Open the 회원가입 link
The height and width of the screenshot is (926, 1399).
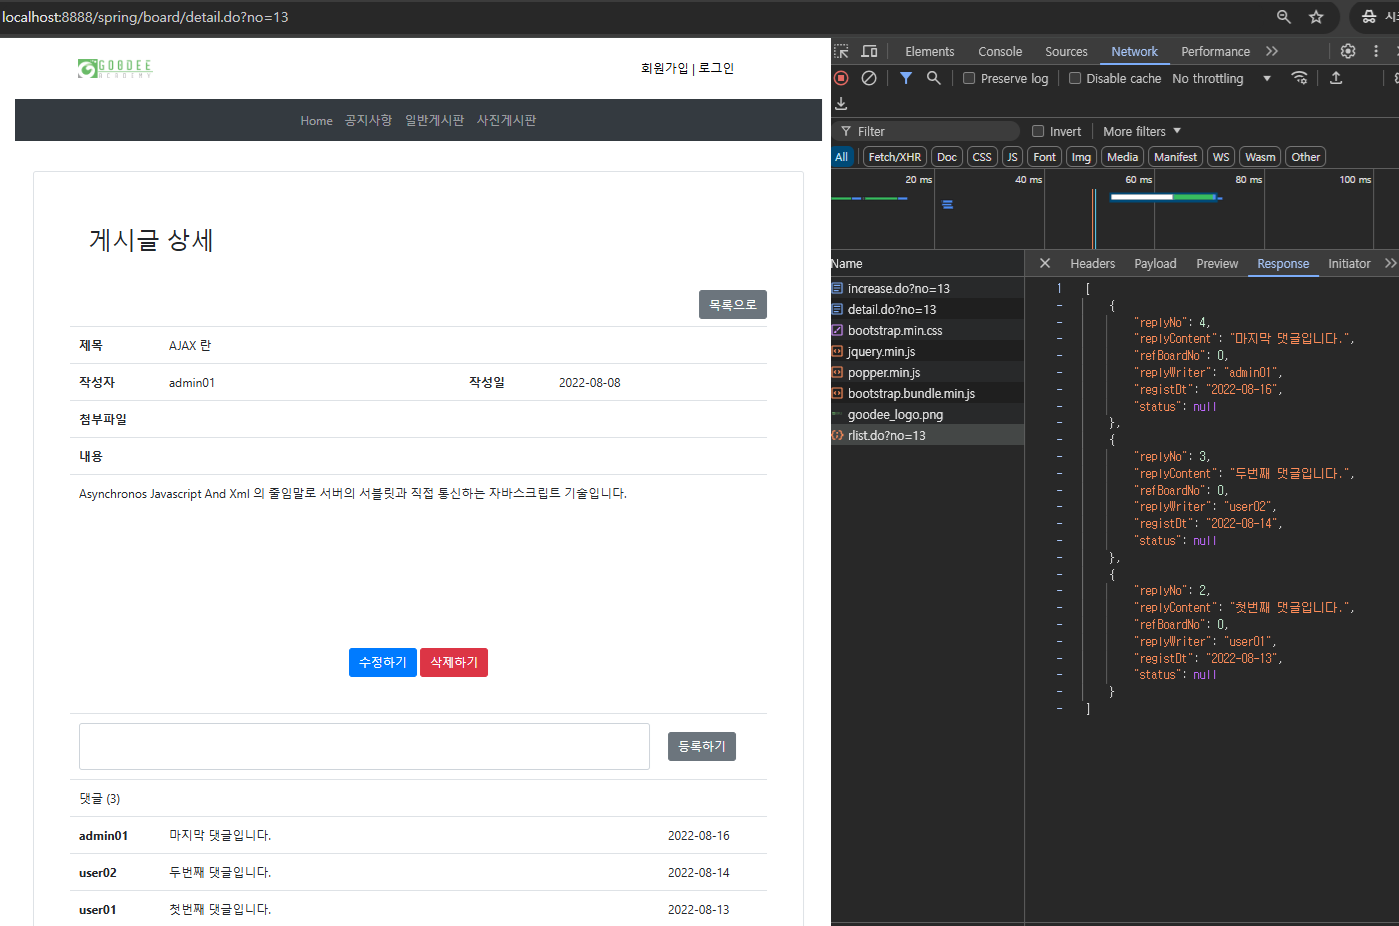[x=665, y=68]
